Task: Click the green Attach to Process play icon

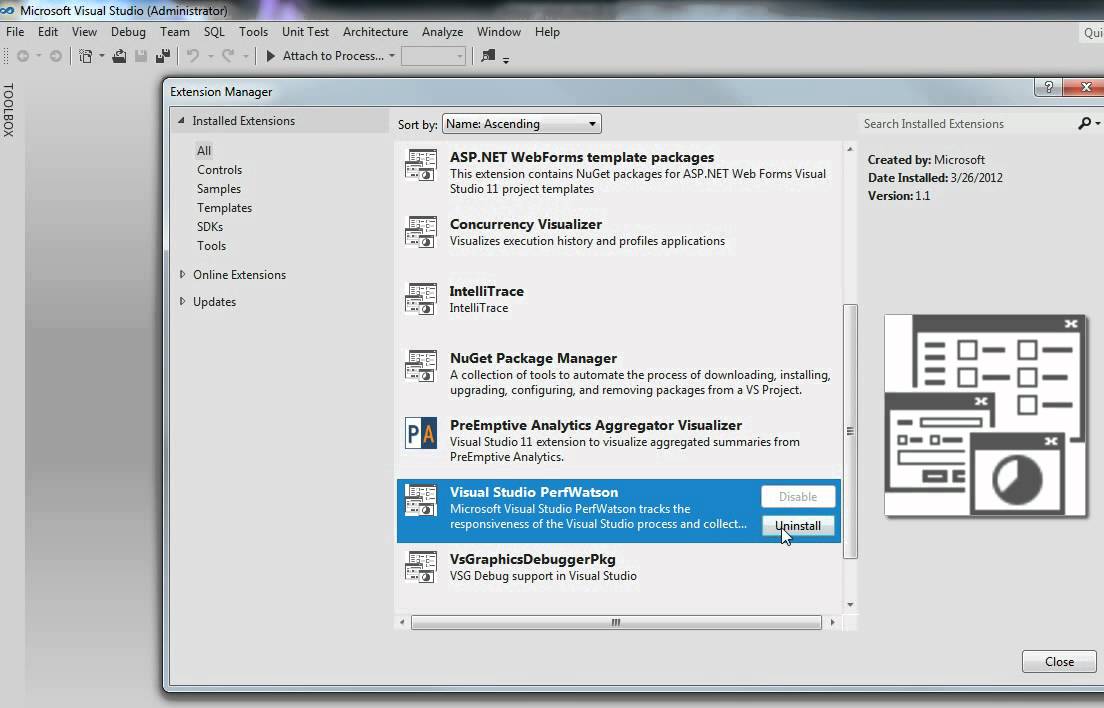Action: tap(270, 56)
